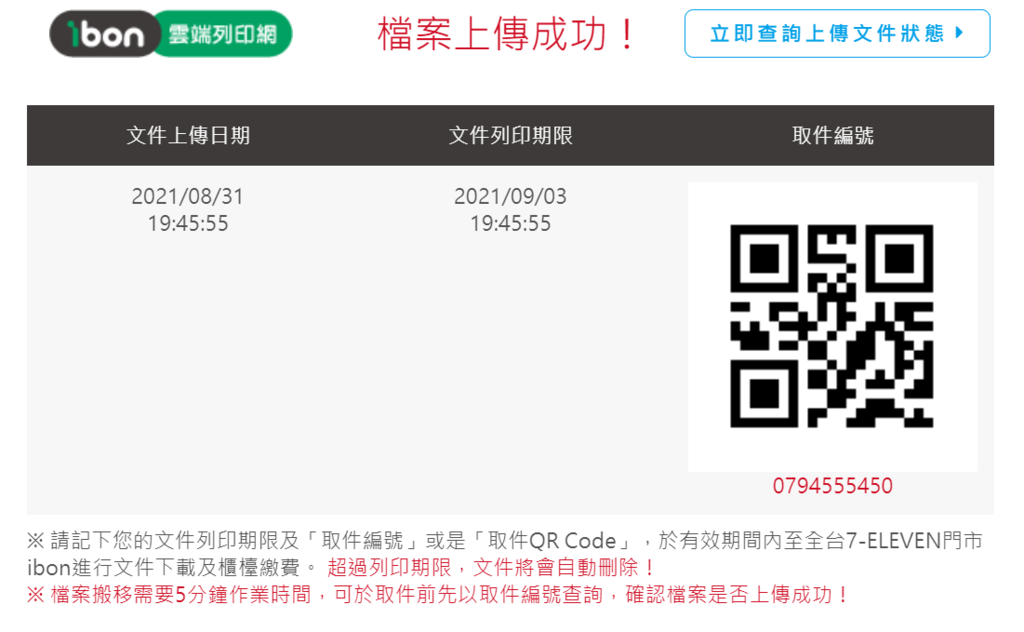Click the 文件列印期限 column header
The image size is (1024, 632).
(511, 135)
